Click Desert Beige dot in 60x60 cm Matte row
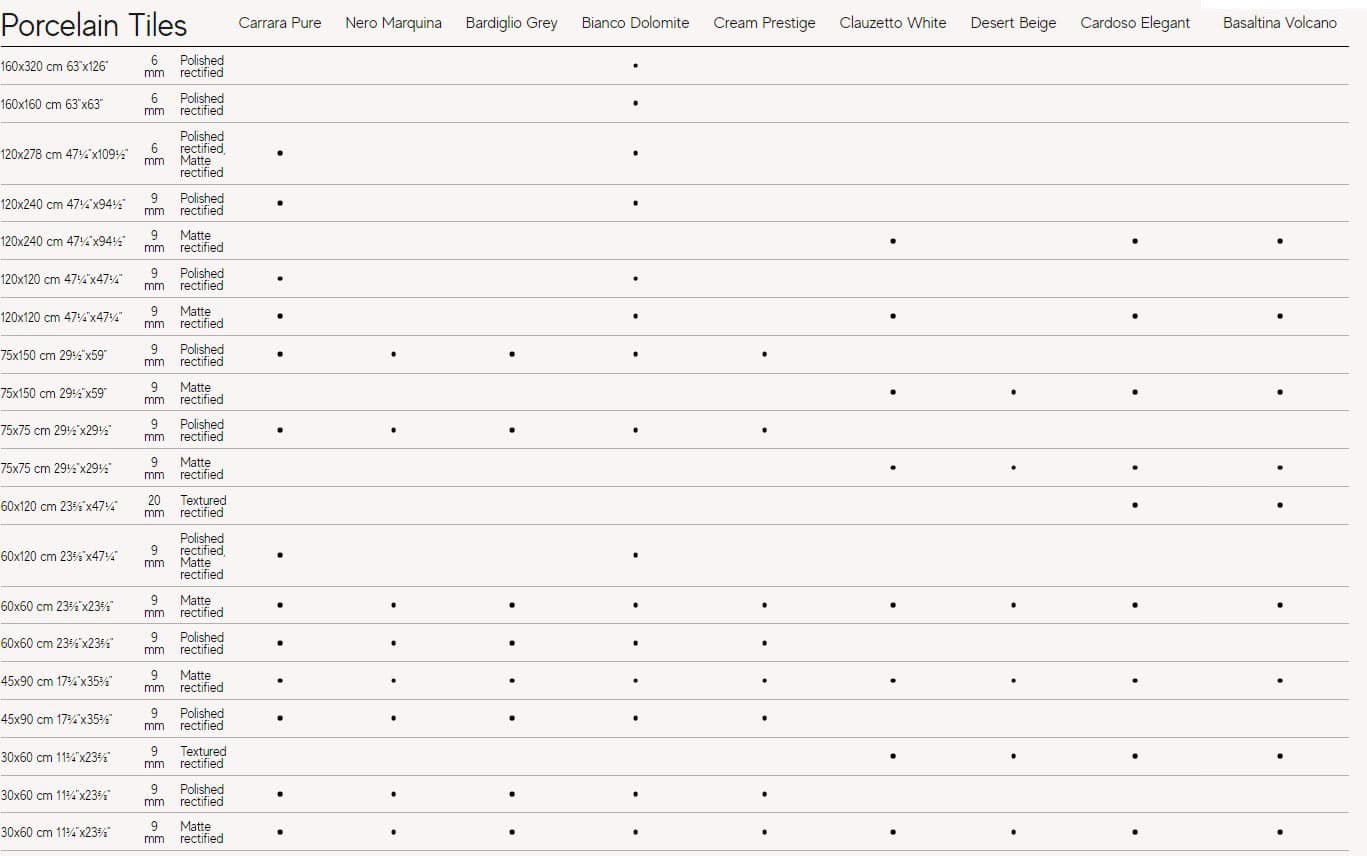The image size is (1367, 856). pyautogui.click(x=1013, y=605)
